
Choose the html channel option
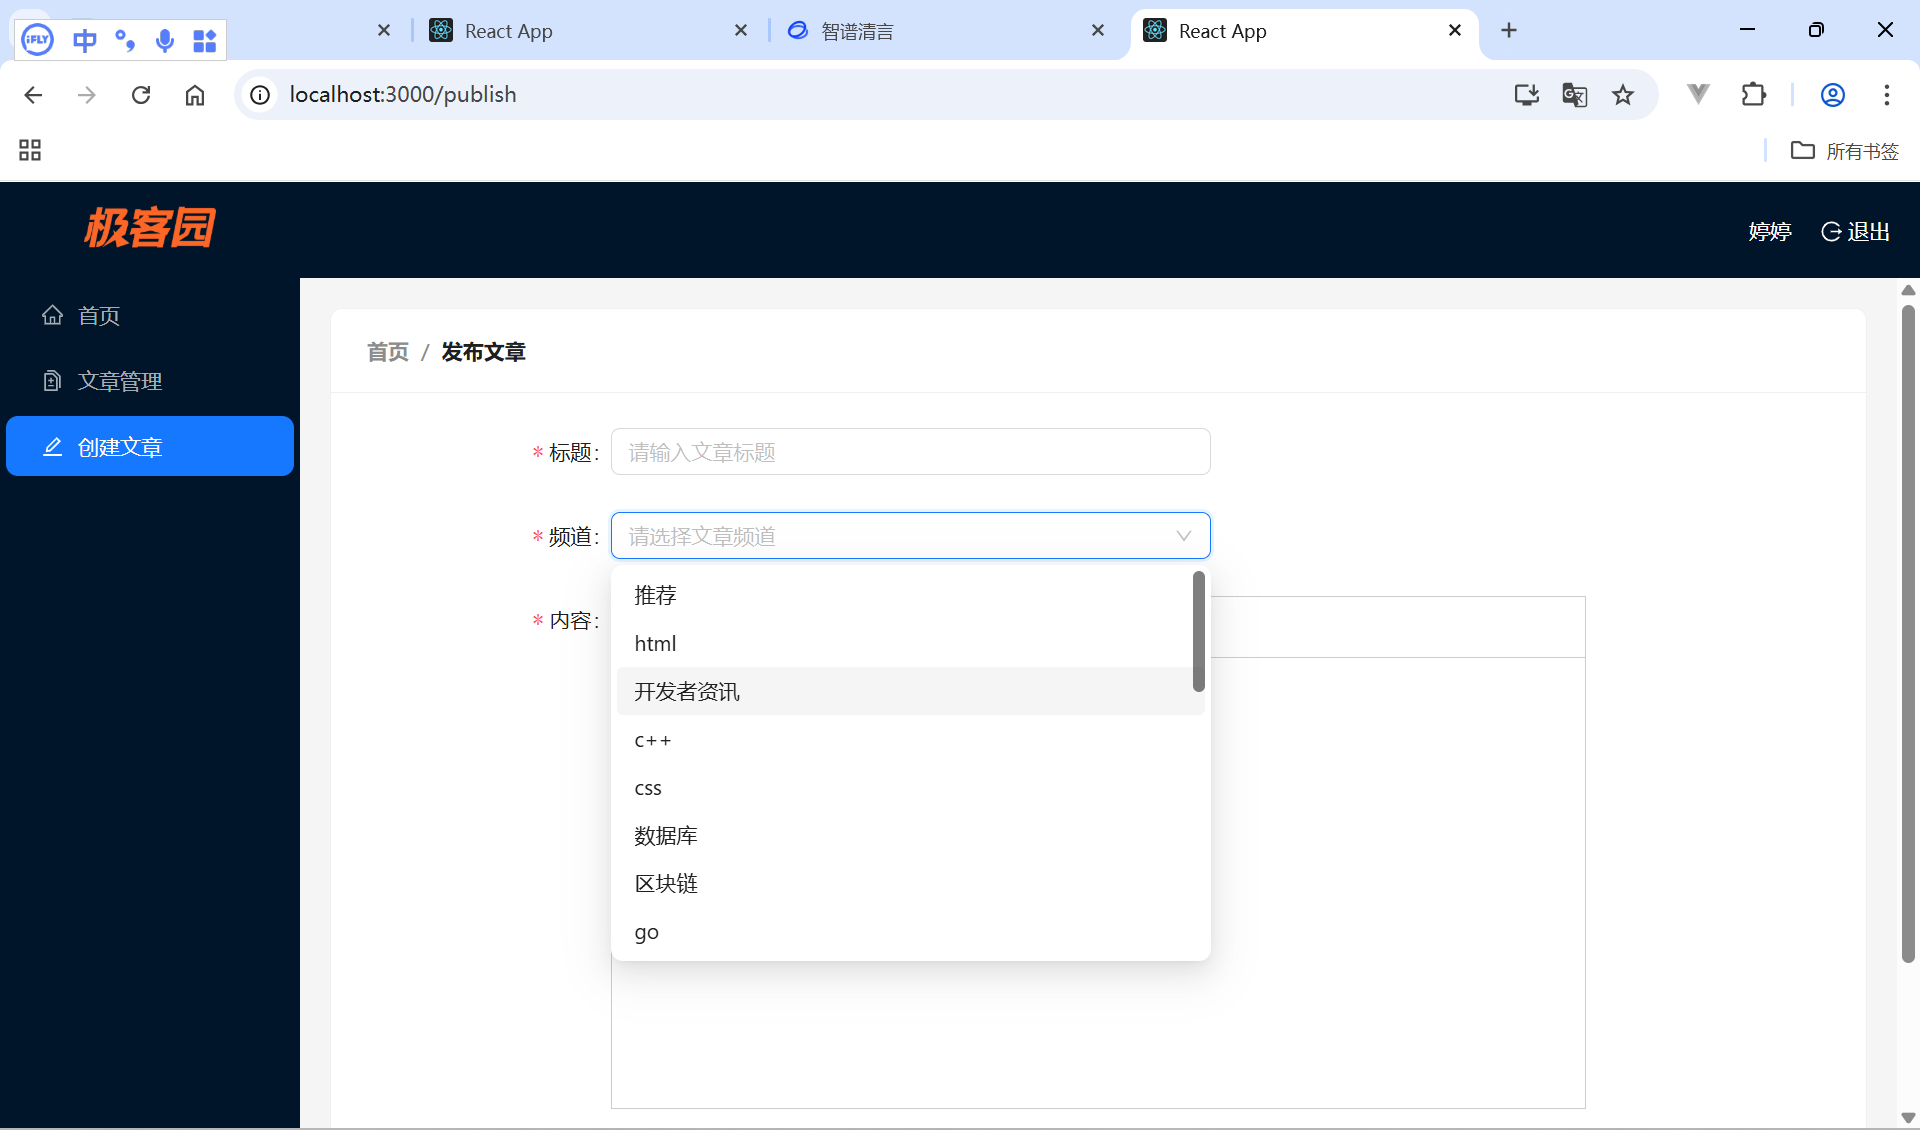pos(655,644)
